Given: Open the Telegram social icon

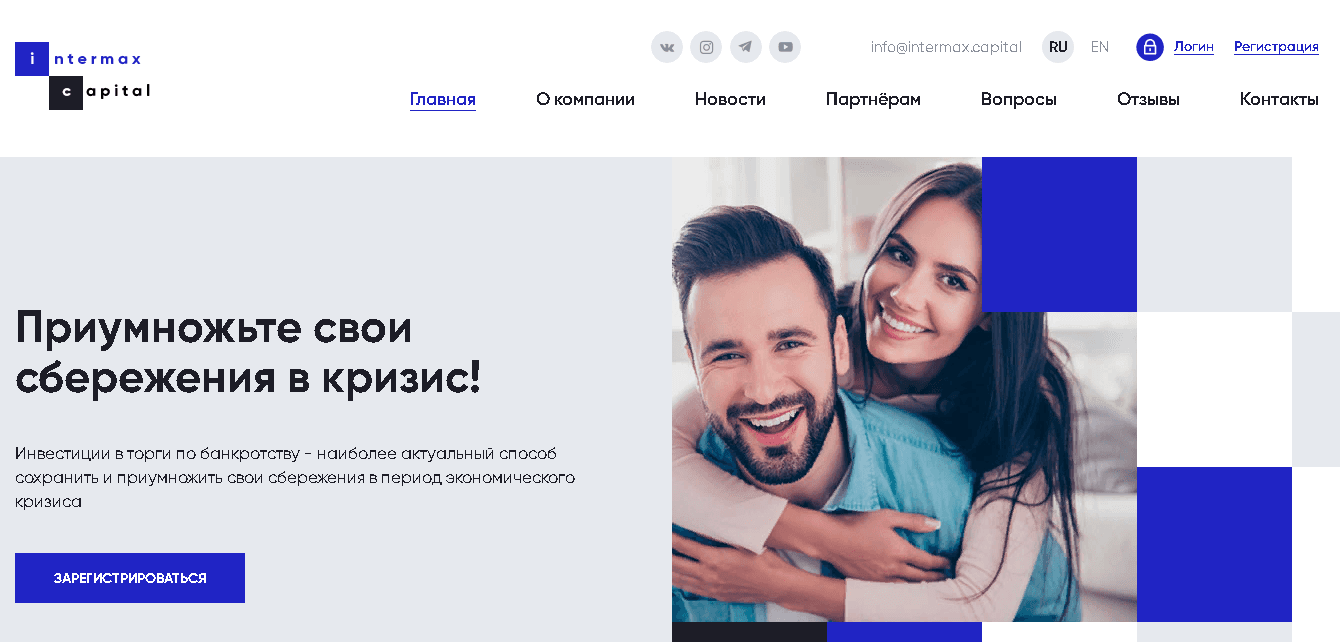Looking at the screenshot, I should pos(746,47).
